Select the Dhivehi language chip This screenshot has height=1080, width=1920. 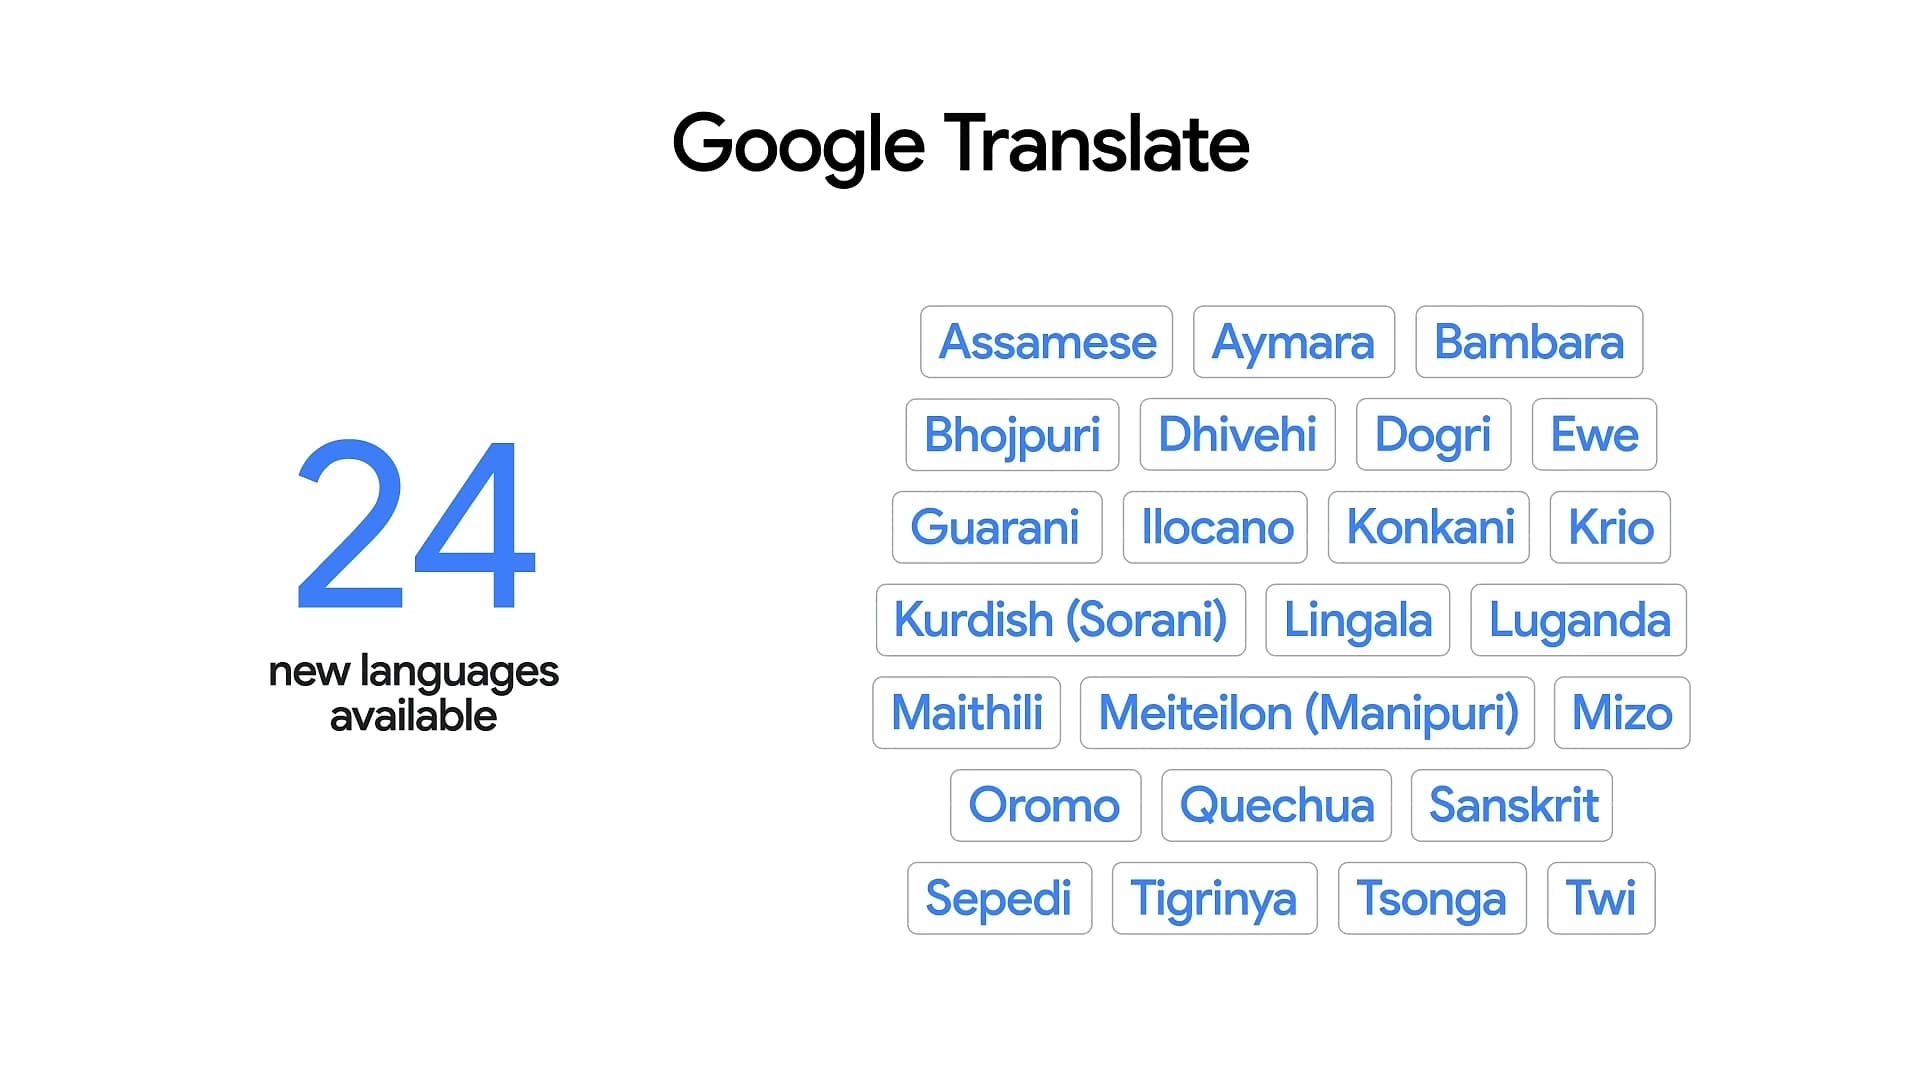pos(1237,435)
